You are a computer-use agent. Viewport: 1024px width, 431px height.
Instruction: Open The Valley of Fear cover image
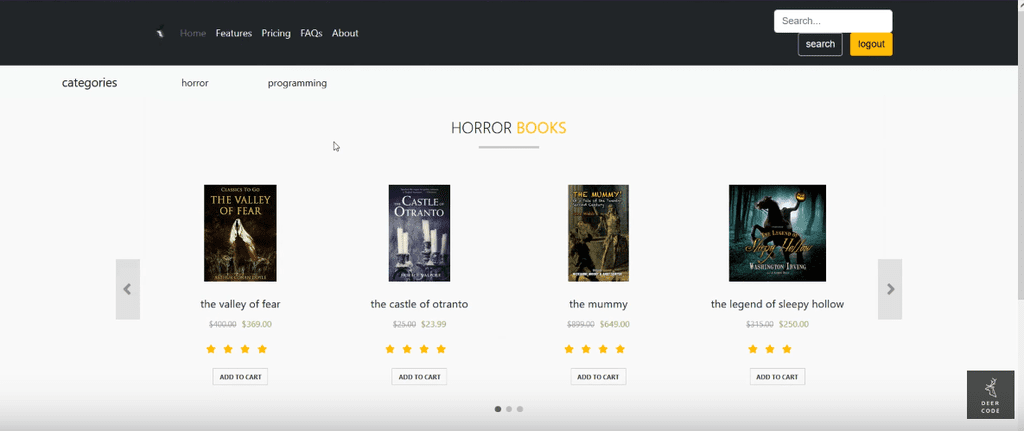pos(240,233)
